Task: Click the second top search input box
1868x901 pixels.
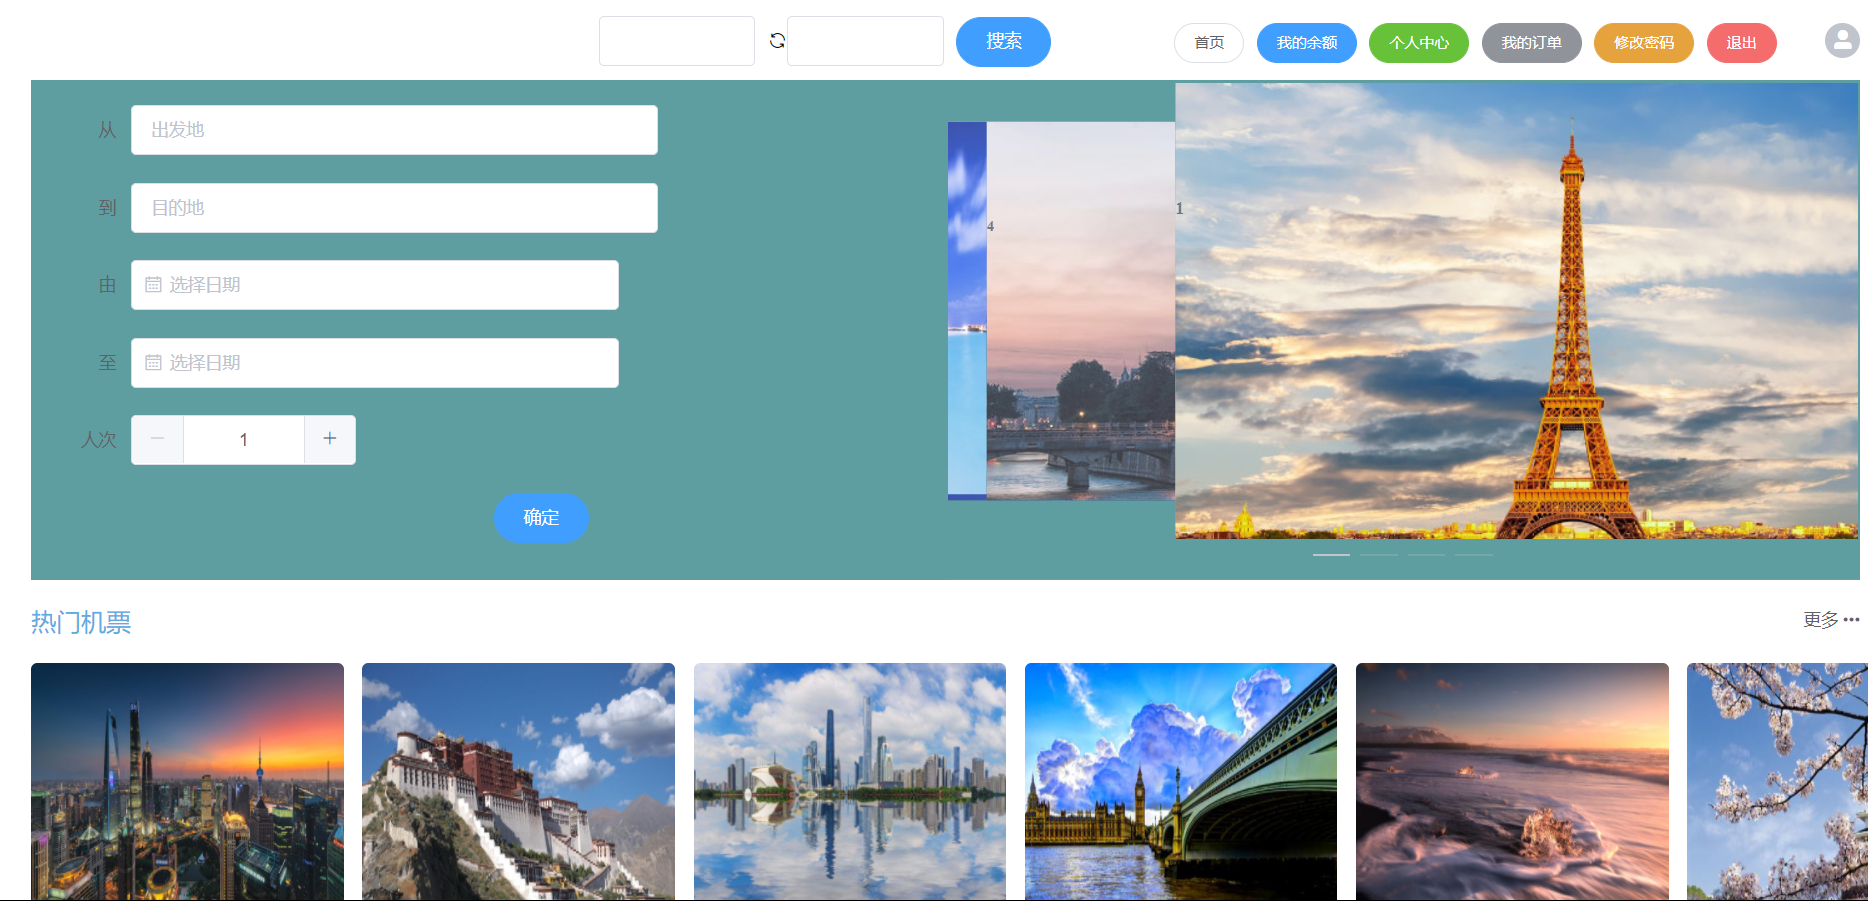Action: point(865,41)
